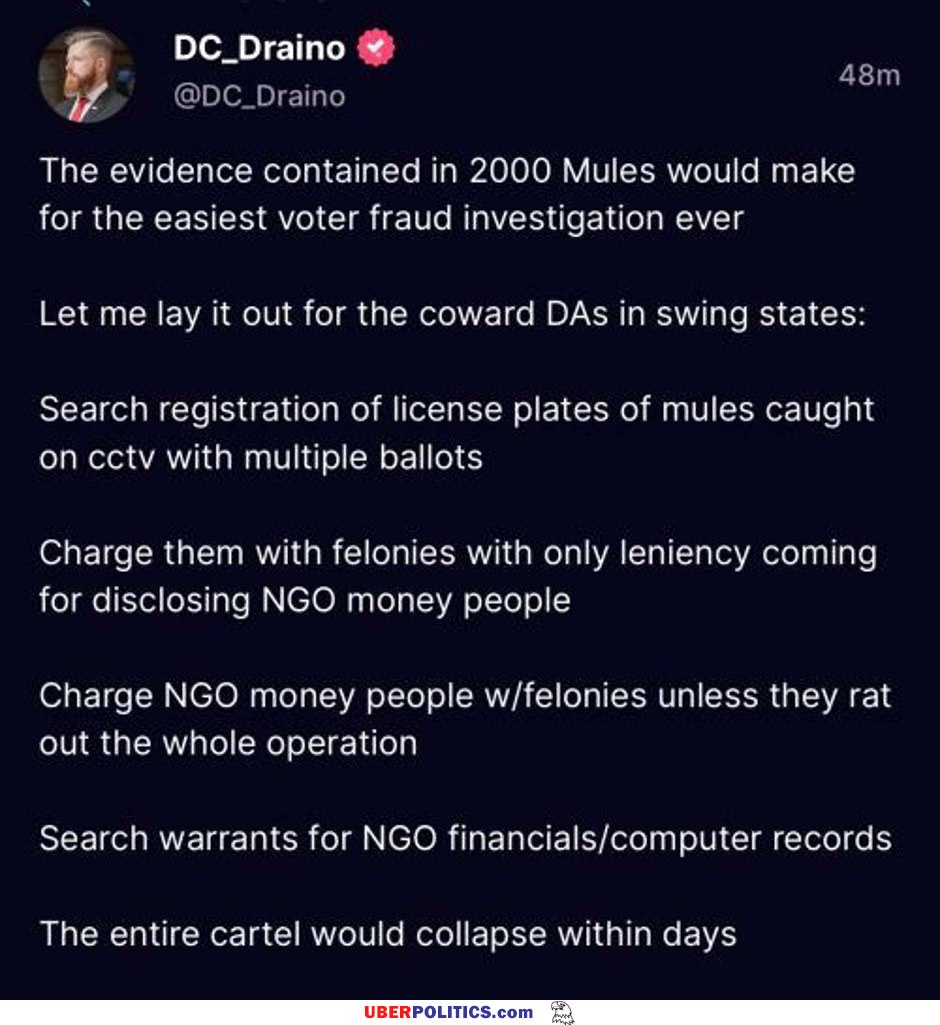
Task: Click the eagle logo next to UberPolitics.com
Action: pyautogui.click(x=562, y=1013)
